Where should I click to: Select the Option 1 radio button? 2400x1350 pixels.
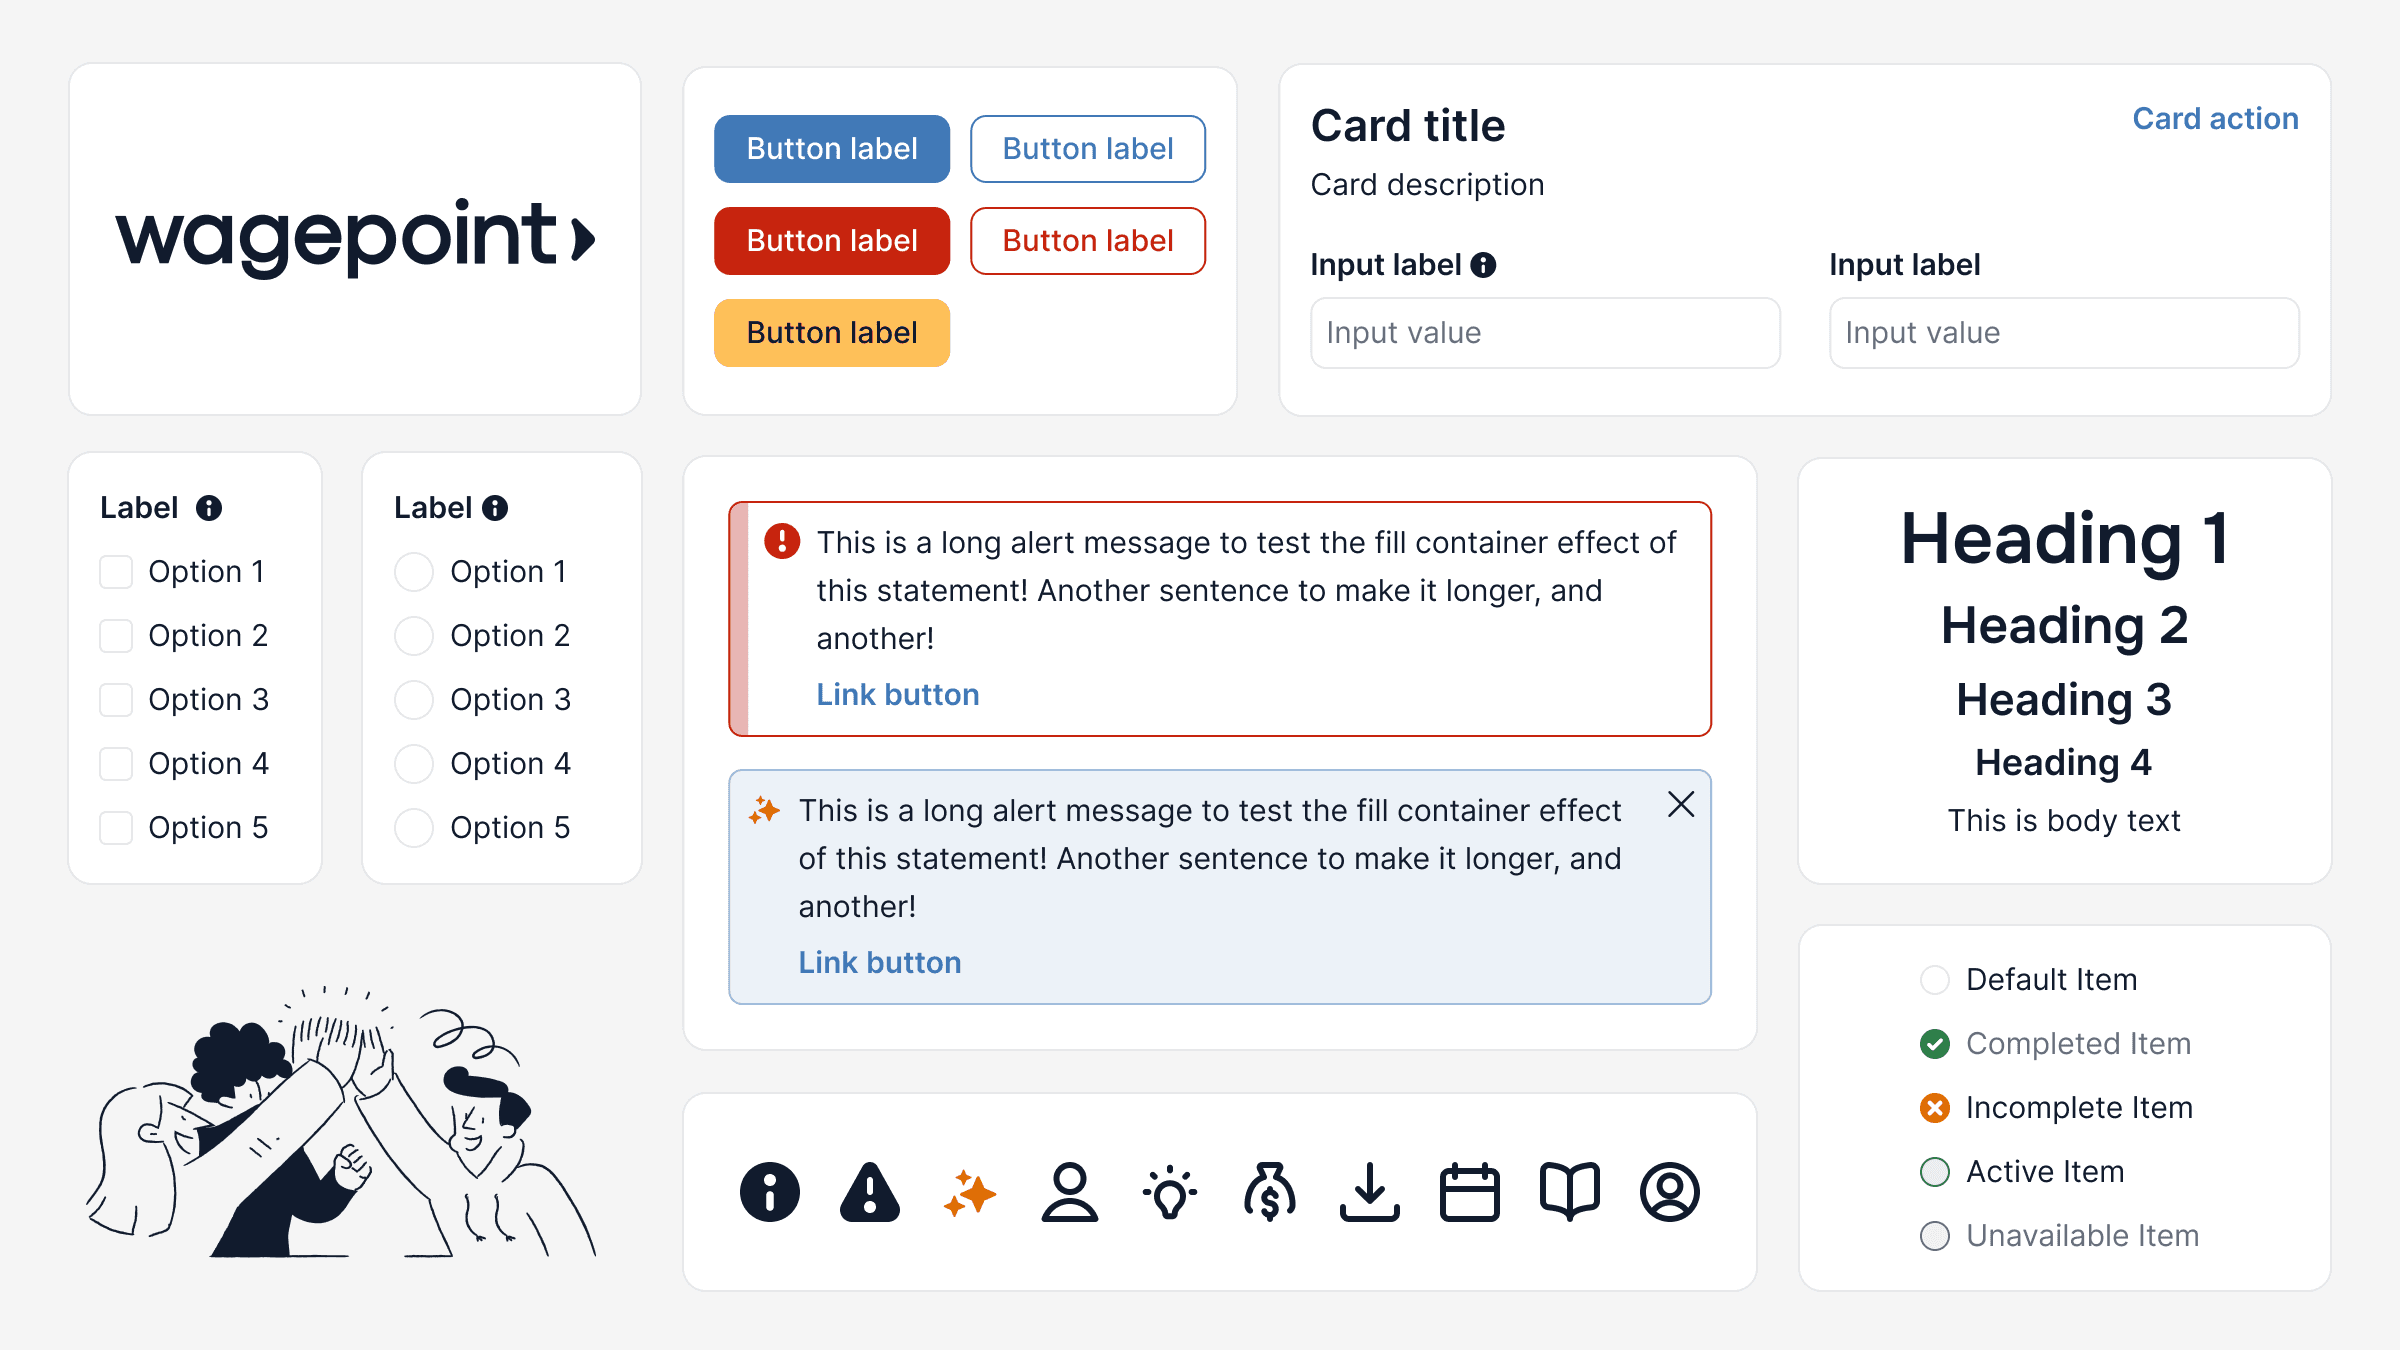(x=413, y=572)
